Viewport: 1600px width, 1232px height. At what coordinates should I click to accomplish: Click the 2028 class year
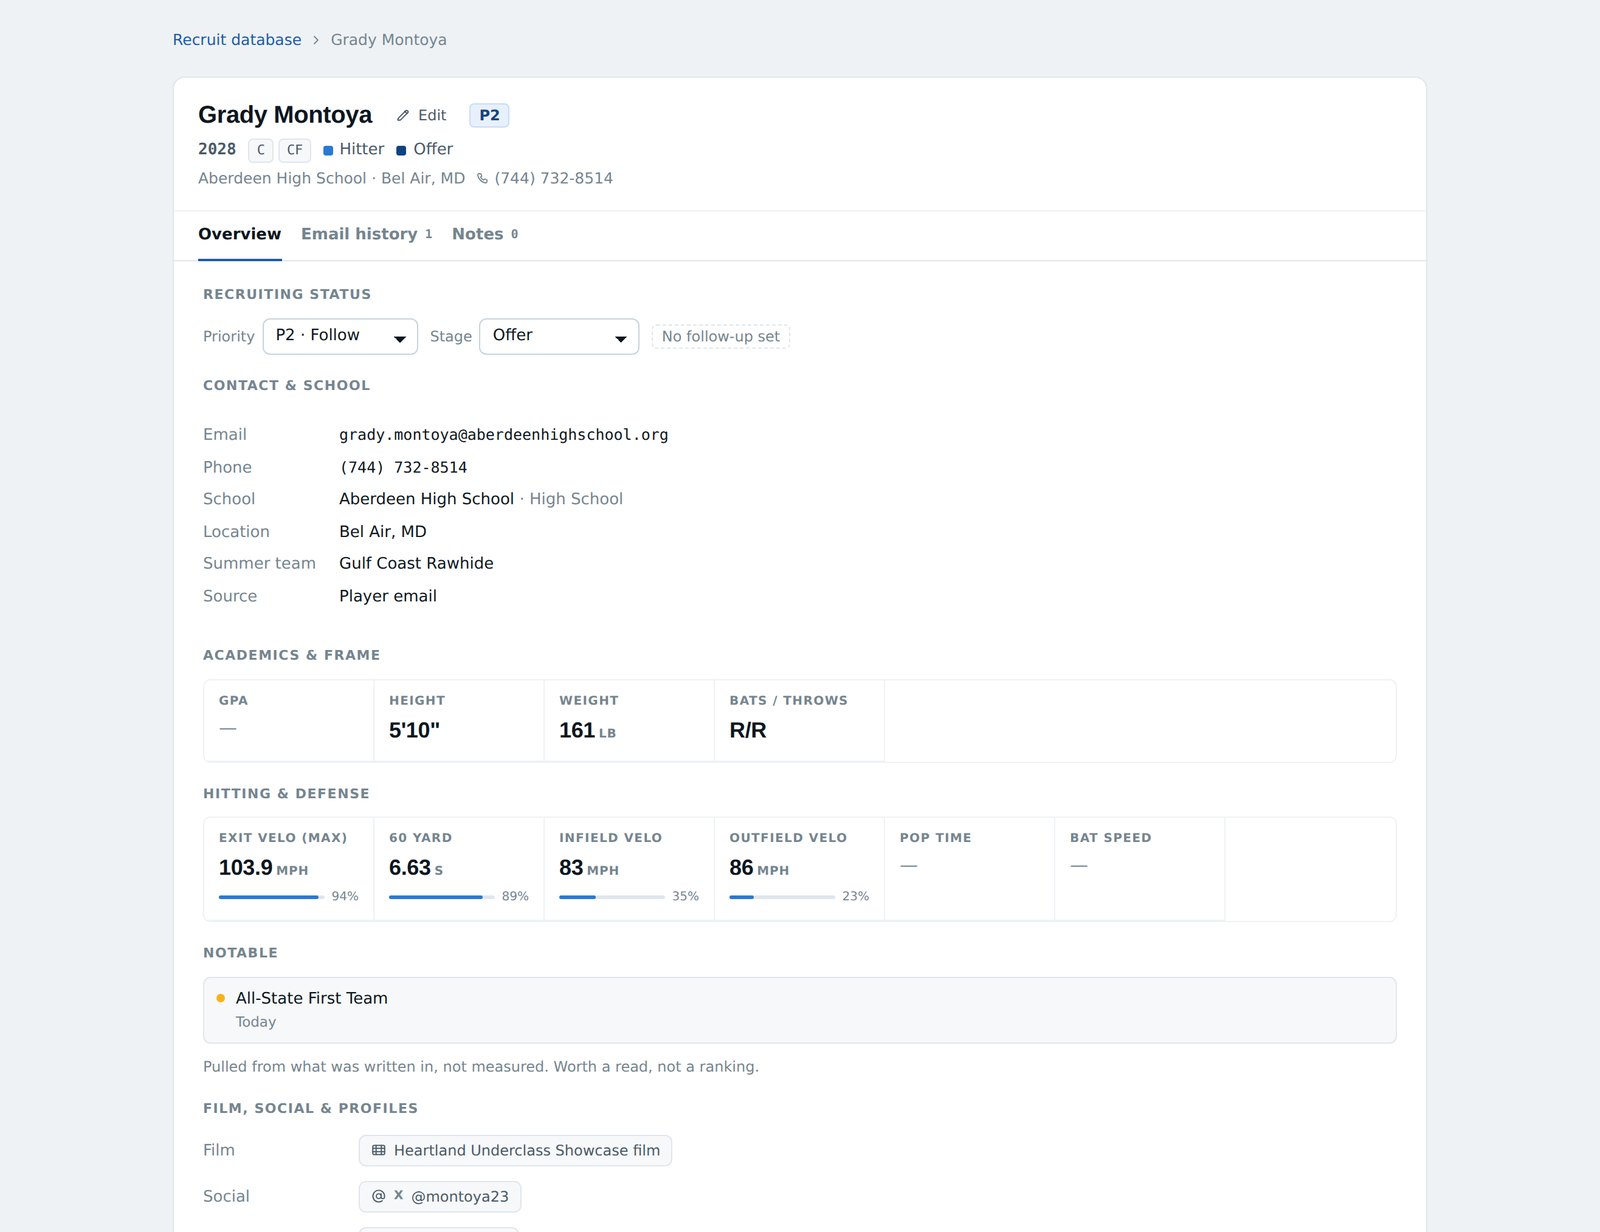click(217, 149)
